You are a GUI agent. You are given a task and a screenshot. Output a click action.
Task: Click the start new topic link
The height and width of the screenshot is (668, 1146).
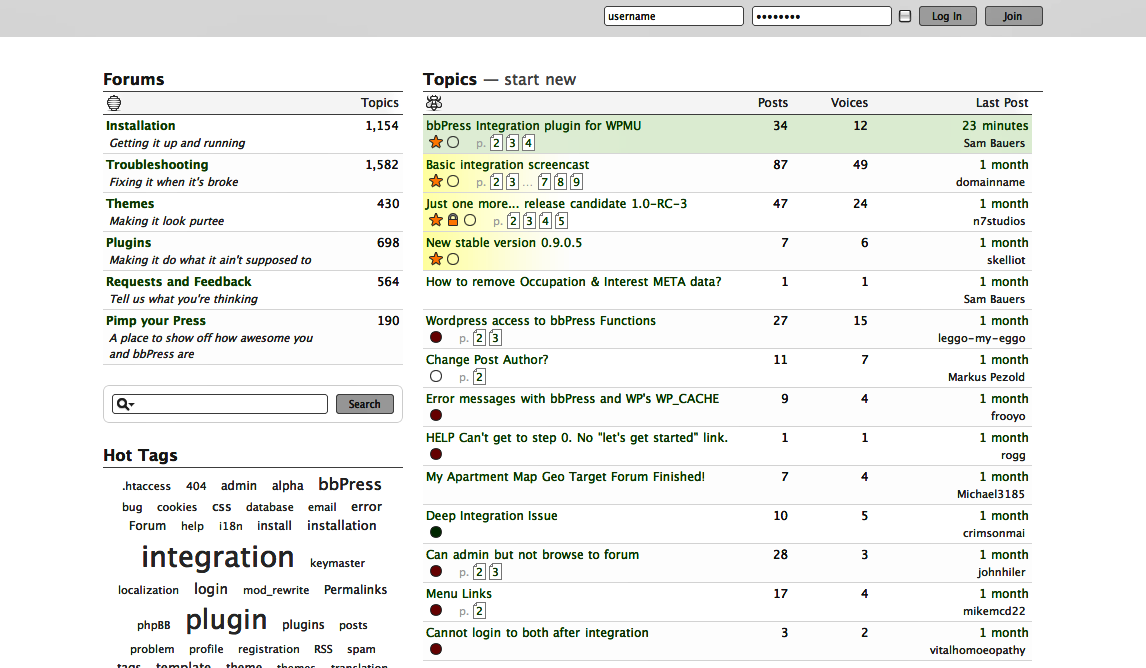[x=540, y=80]
